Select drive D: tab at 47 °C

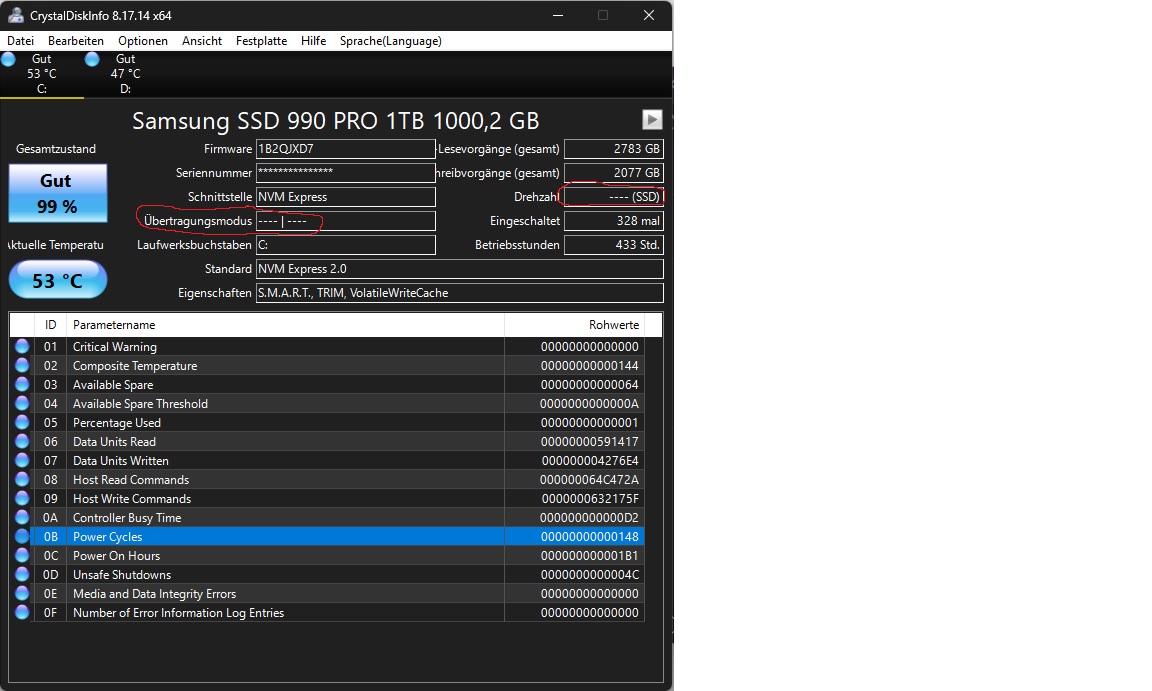click(125, 73)
